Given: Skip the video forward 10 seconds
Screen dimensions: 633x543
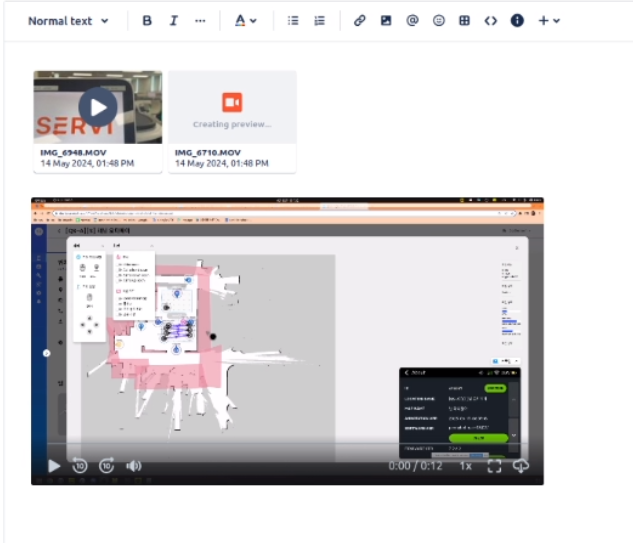Looking at the screenshot, I should click(107, 466).
